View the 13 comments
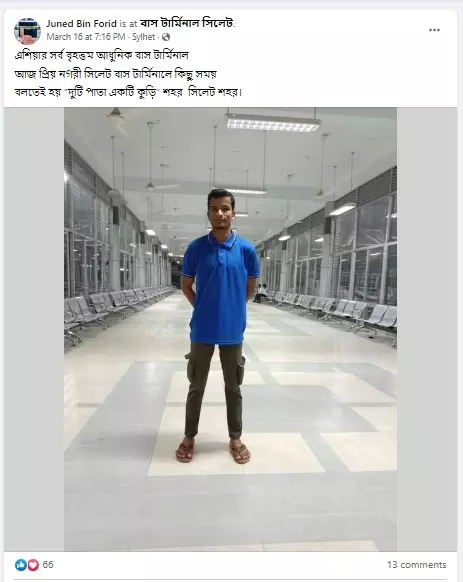Image resolution: width=463 pixels, height=582 pixels. click(417, 565)
